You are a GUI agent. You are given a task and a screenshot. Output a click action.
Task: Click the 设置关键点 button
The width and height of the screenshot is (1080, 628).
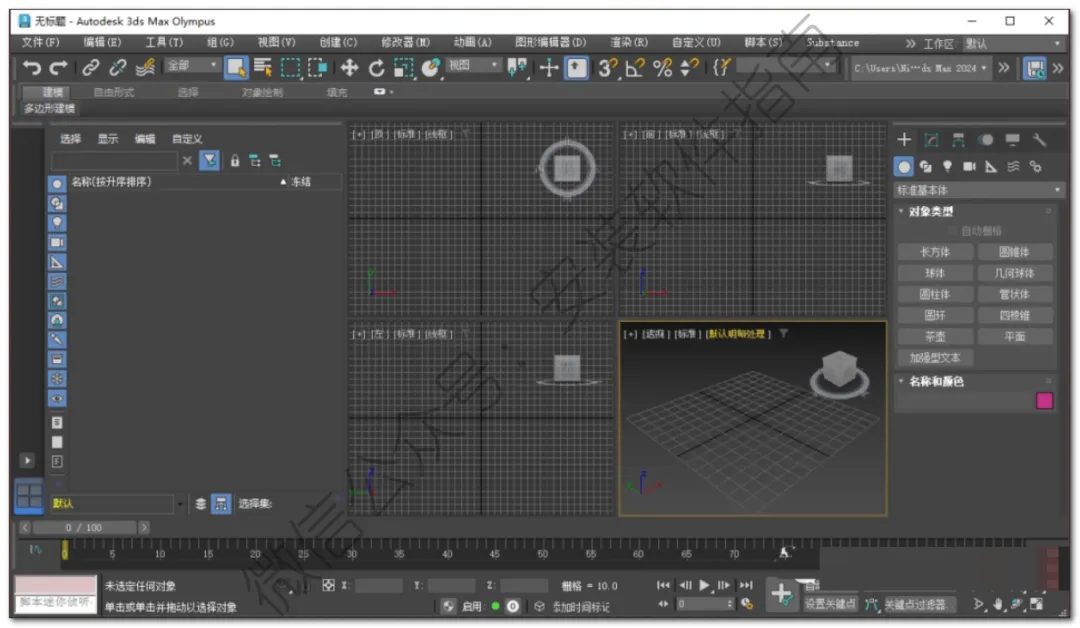830,604
